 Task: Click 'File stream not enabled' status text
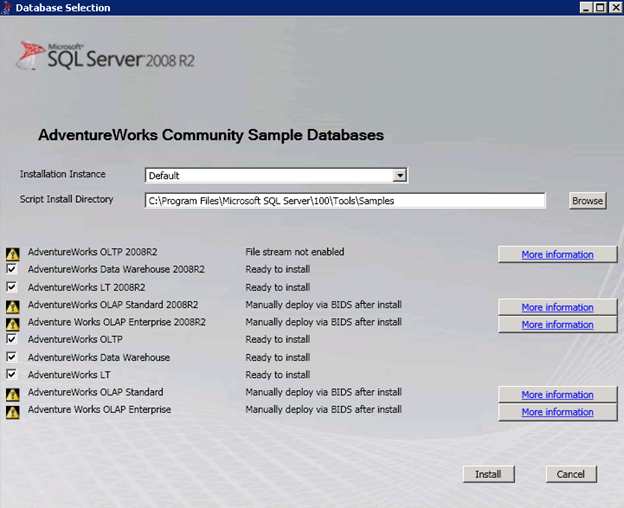pos(294,252)
